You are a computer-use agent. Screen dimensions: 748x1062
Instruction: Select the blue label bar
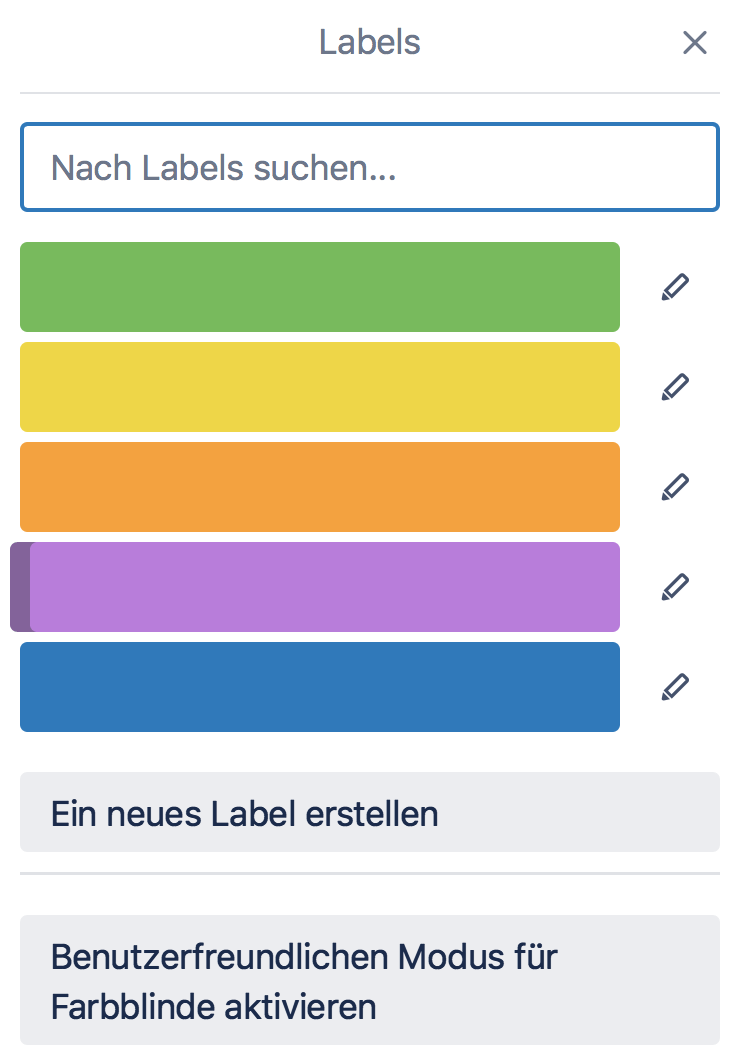coord(320,687)
